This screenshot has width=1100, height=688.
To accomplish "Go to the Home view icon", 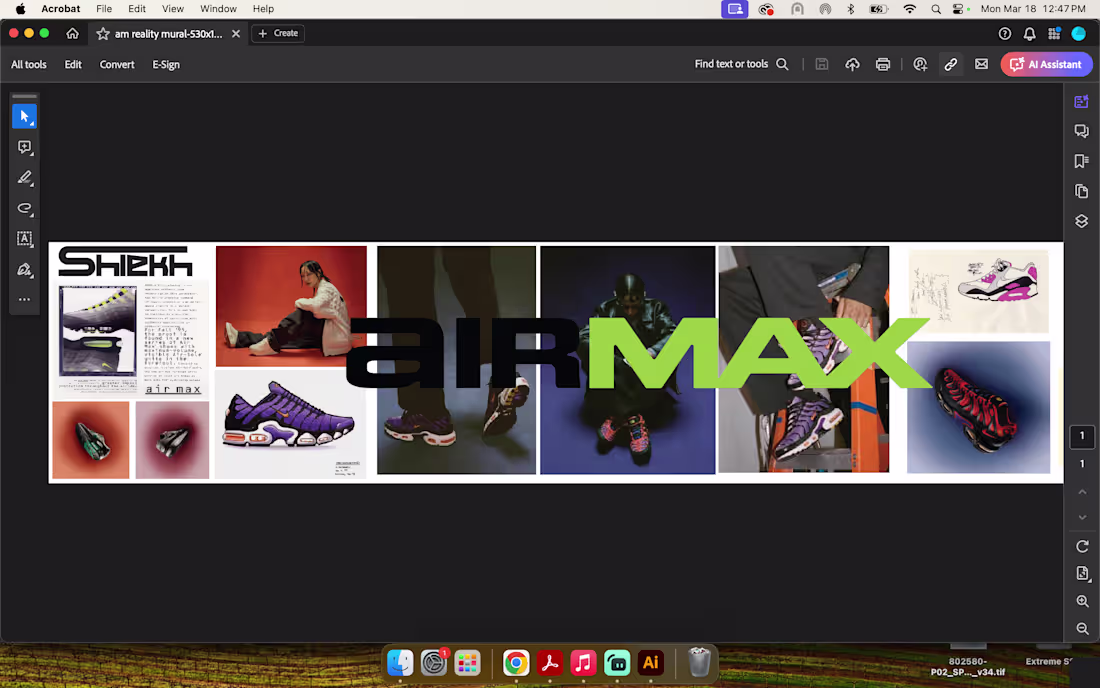I will (72, 34).
